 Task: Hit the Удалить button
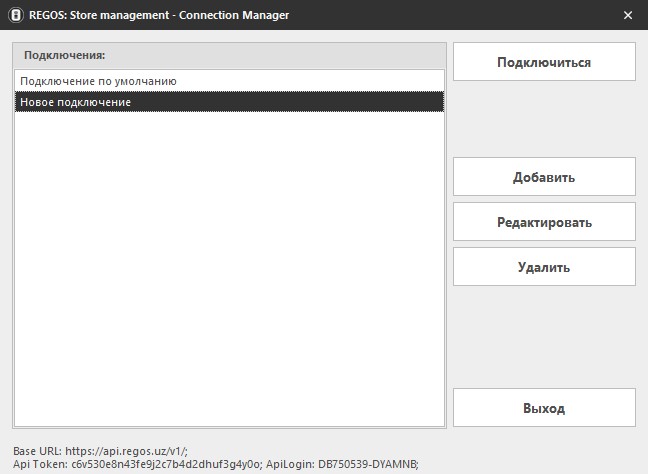click(544, 267)
